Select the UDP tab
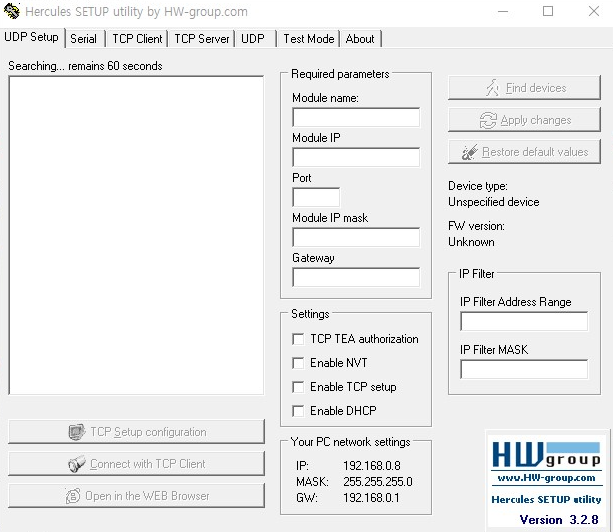 pos(253,39)
